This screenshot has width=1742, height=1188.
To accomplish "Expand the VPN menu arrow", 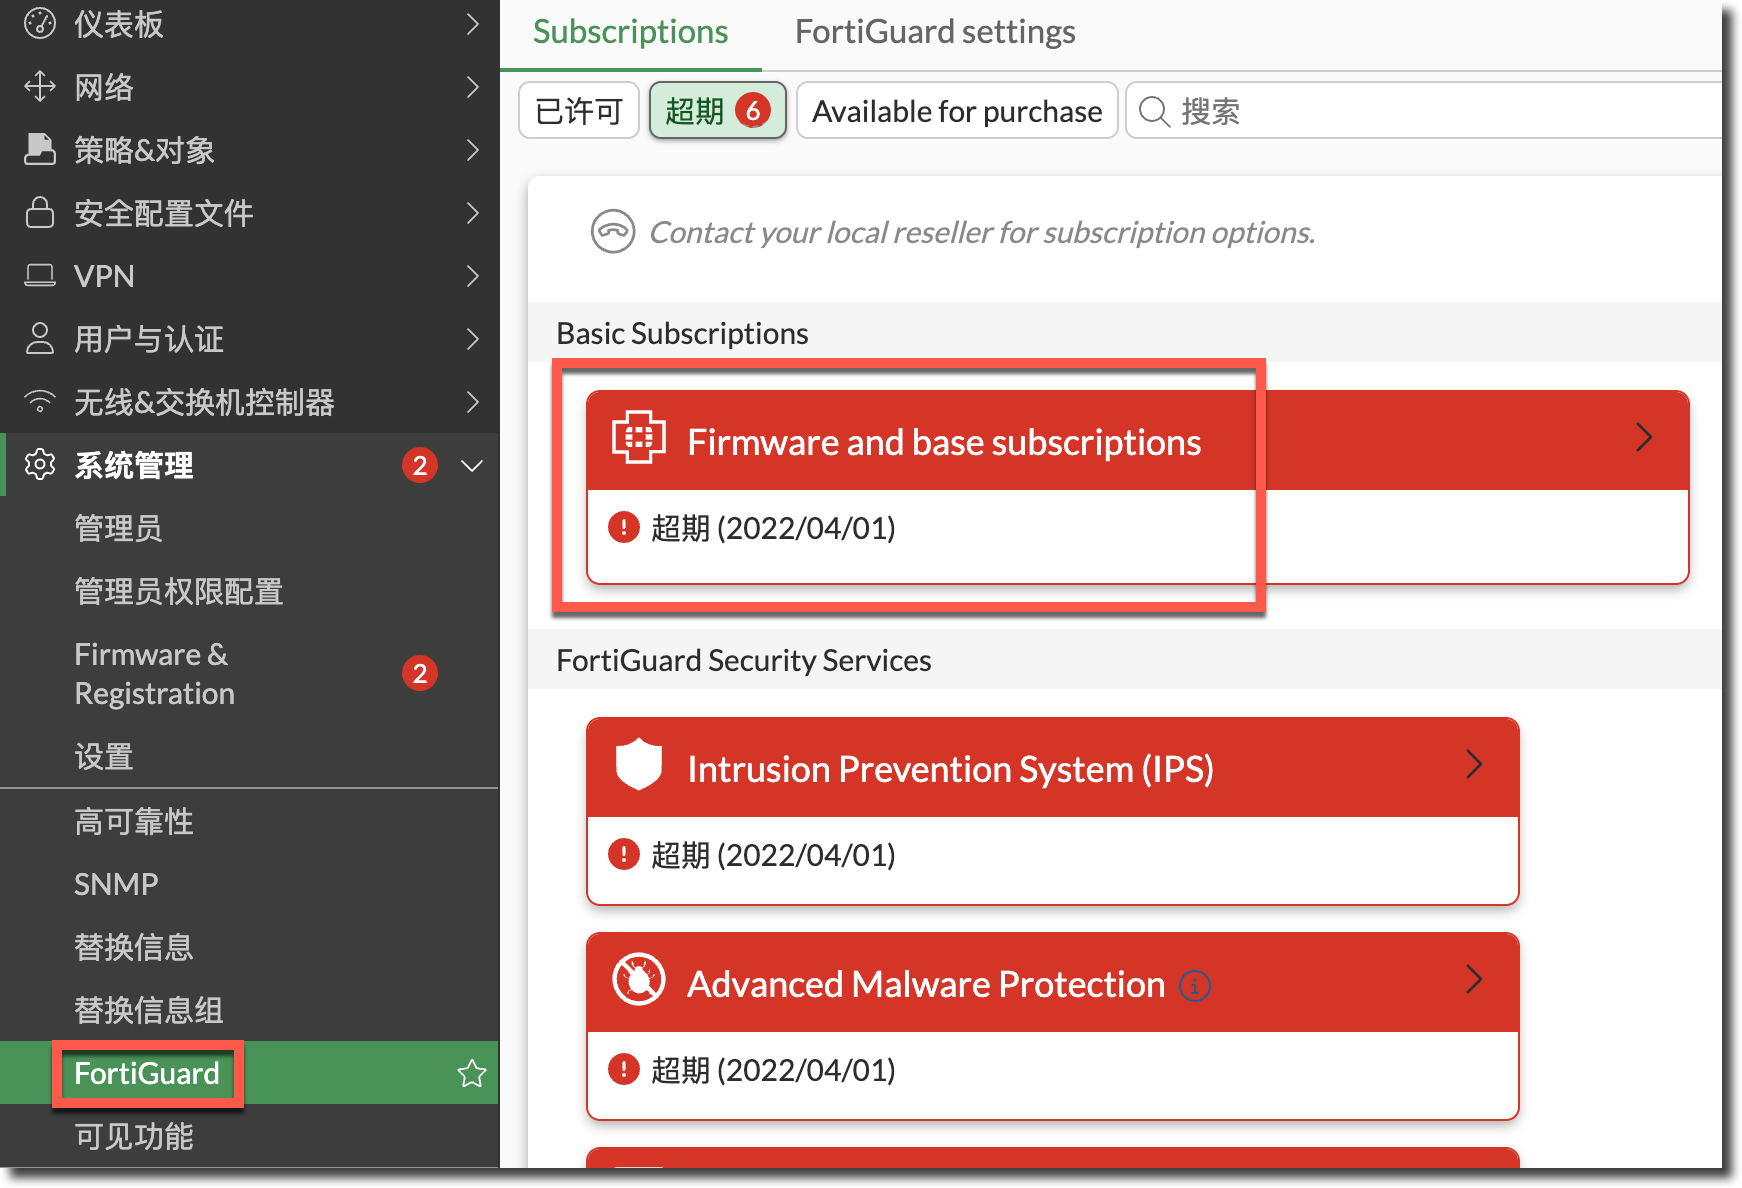I will (x=472, y=276).
